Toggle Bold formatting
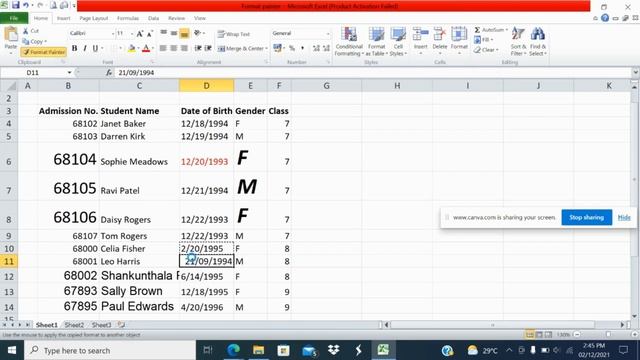Image resolution: width=640 pixels, height=360 pixels. point(74,49)
